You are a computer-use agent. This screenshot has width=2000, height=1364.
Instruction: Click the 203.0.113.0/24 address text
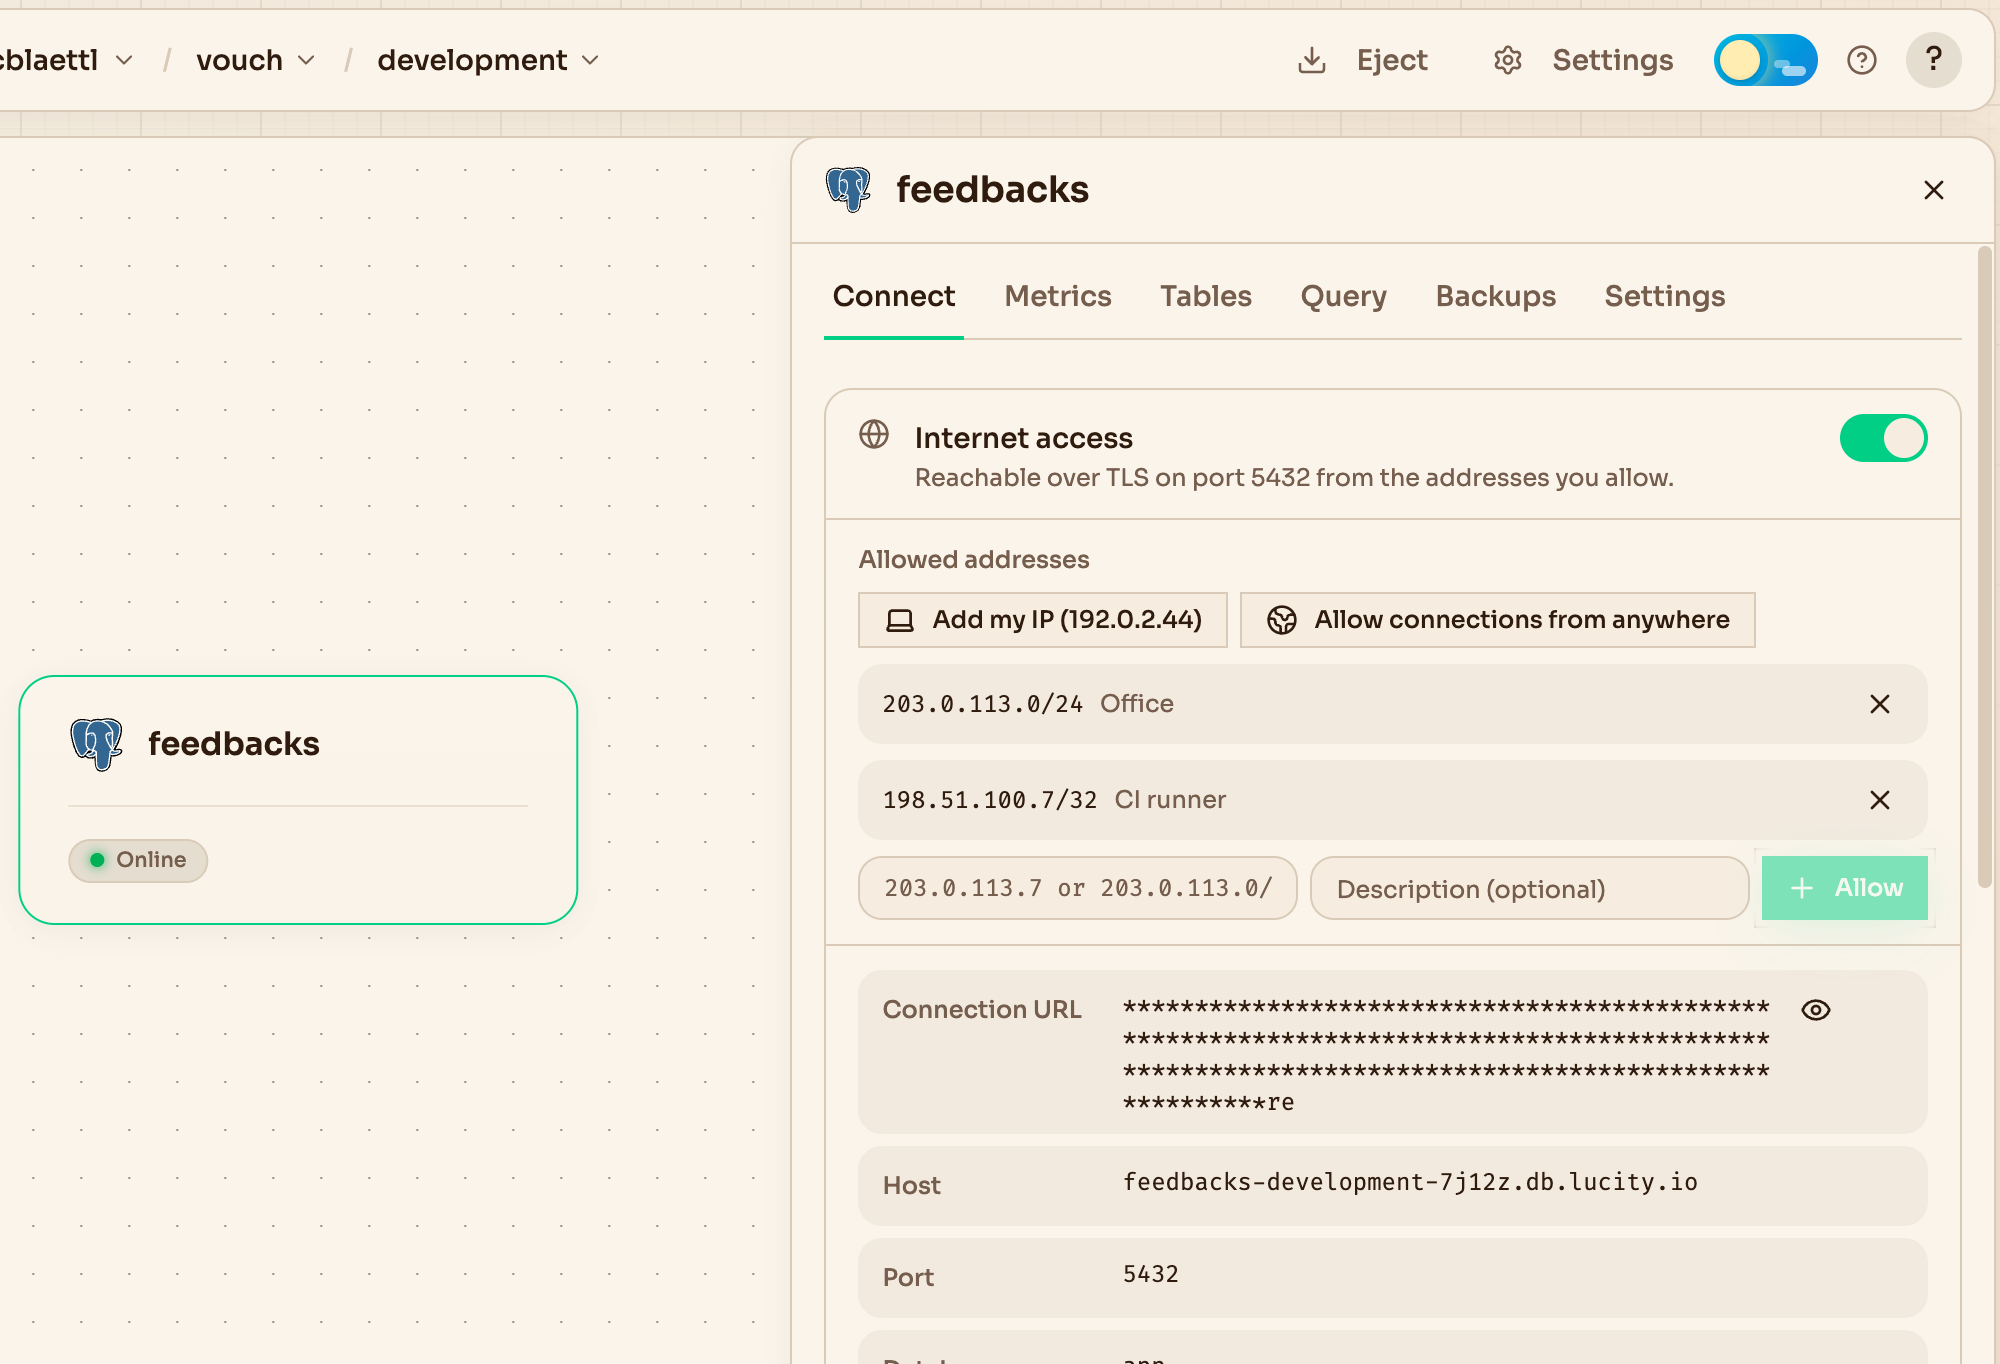[x=982, y=704]
